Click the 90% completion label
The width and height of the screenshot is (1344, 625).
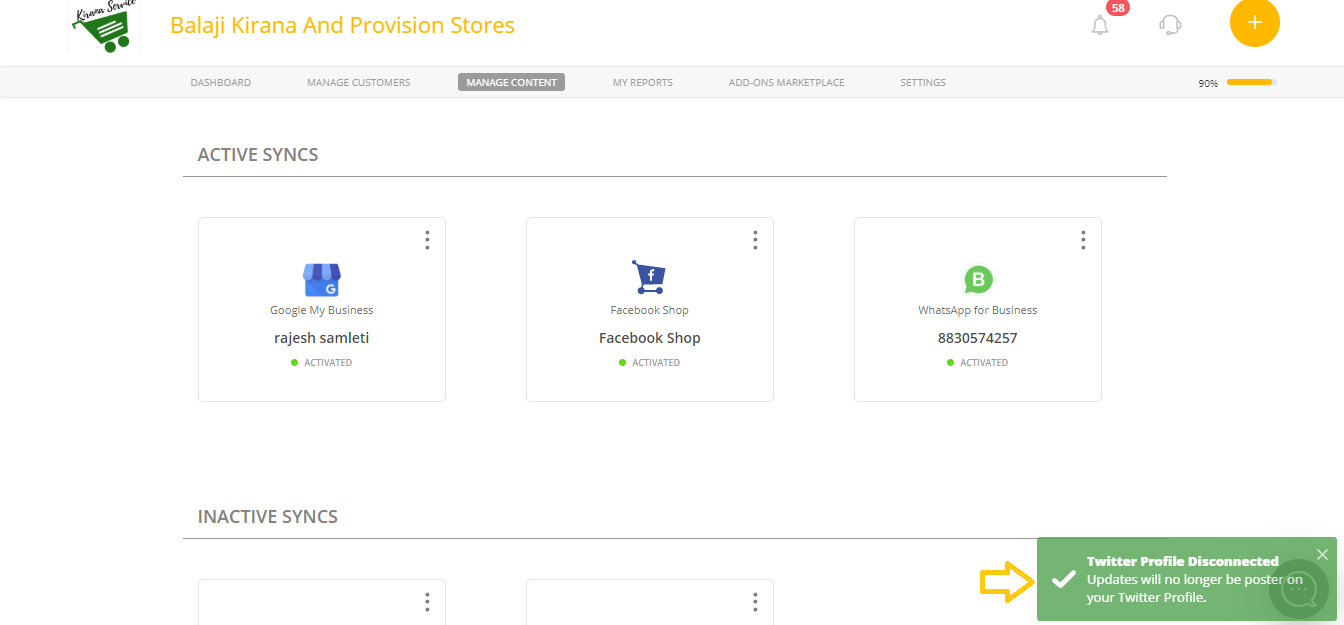1208,83
